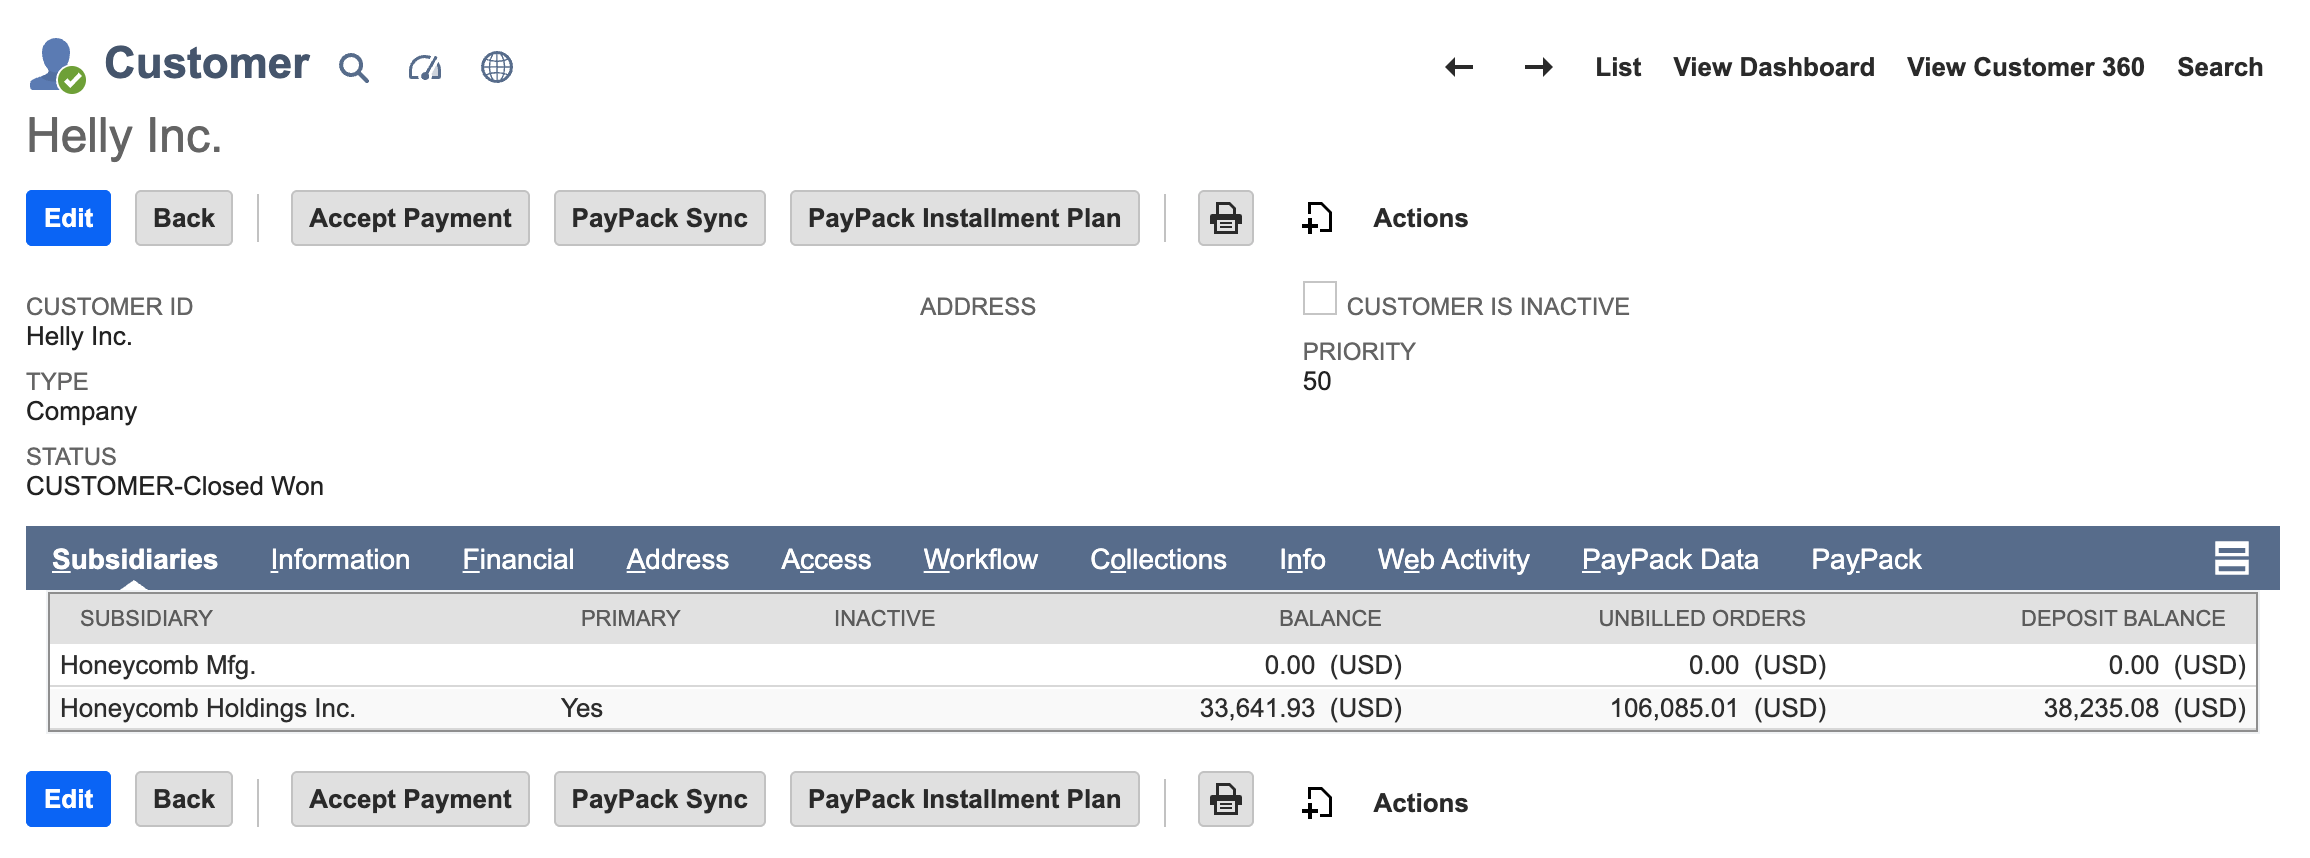This screenshot has height=858, width=2310.
Task: Go to next record with right arrow
Action: [x=1538, y=67]
